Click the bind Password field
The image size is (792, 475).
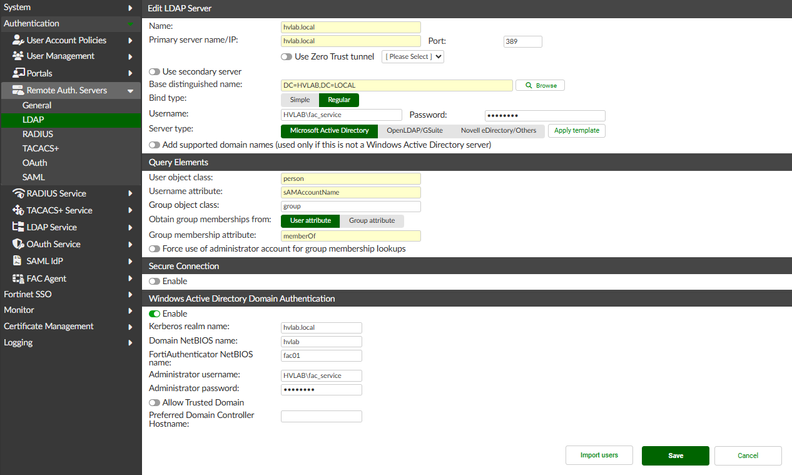545,116
